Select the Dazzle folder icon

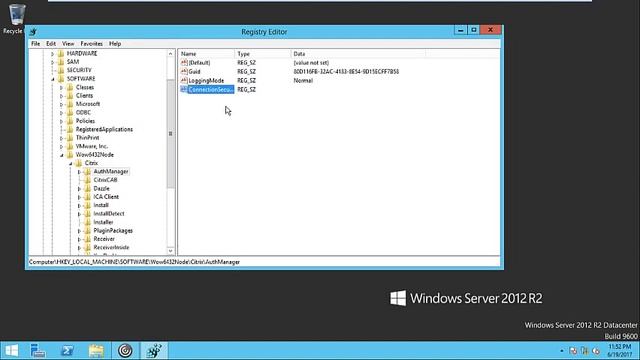click(87, 189)
